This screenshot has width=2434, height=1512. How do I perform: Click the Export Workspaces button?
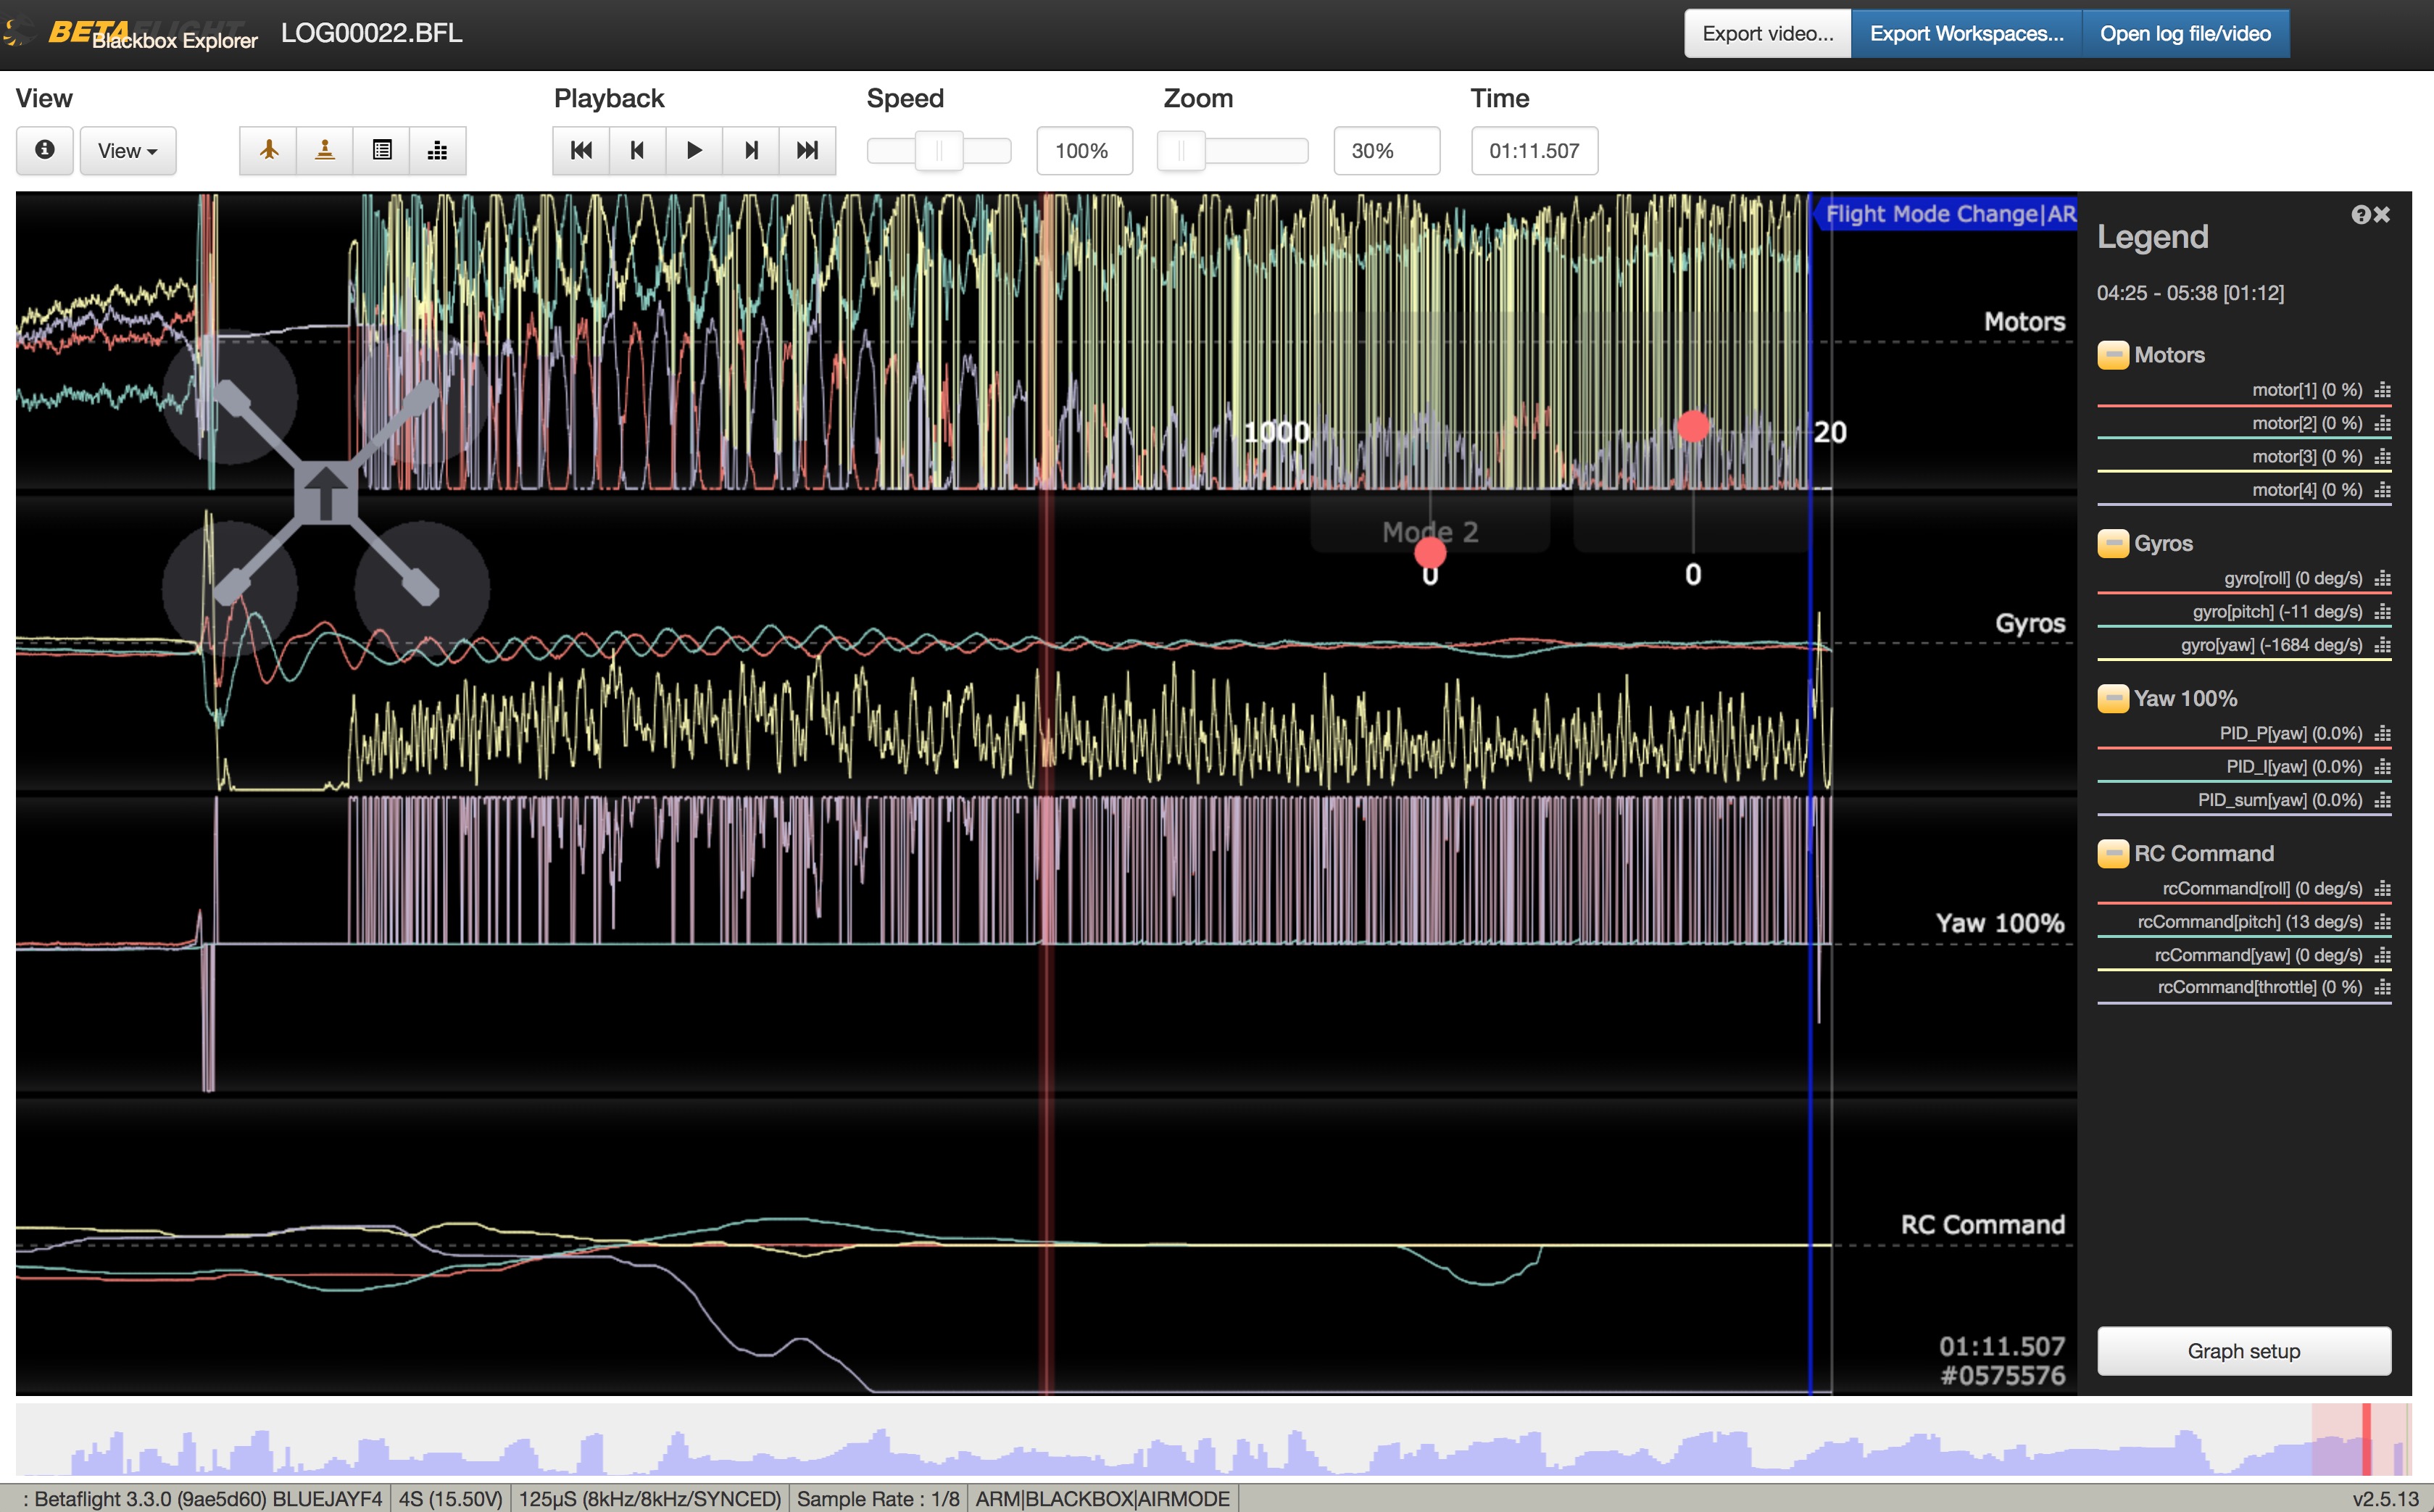1966,32
